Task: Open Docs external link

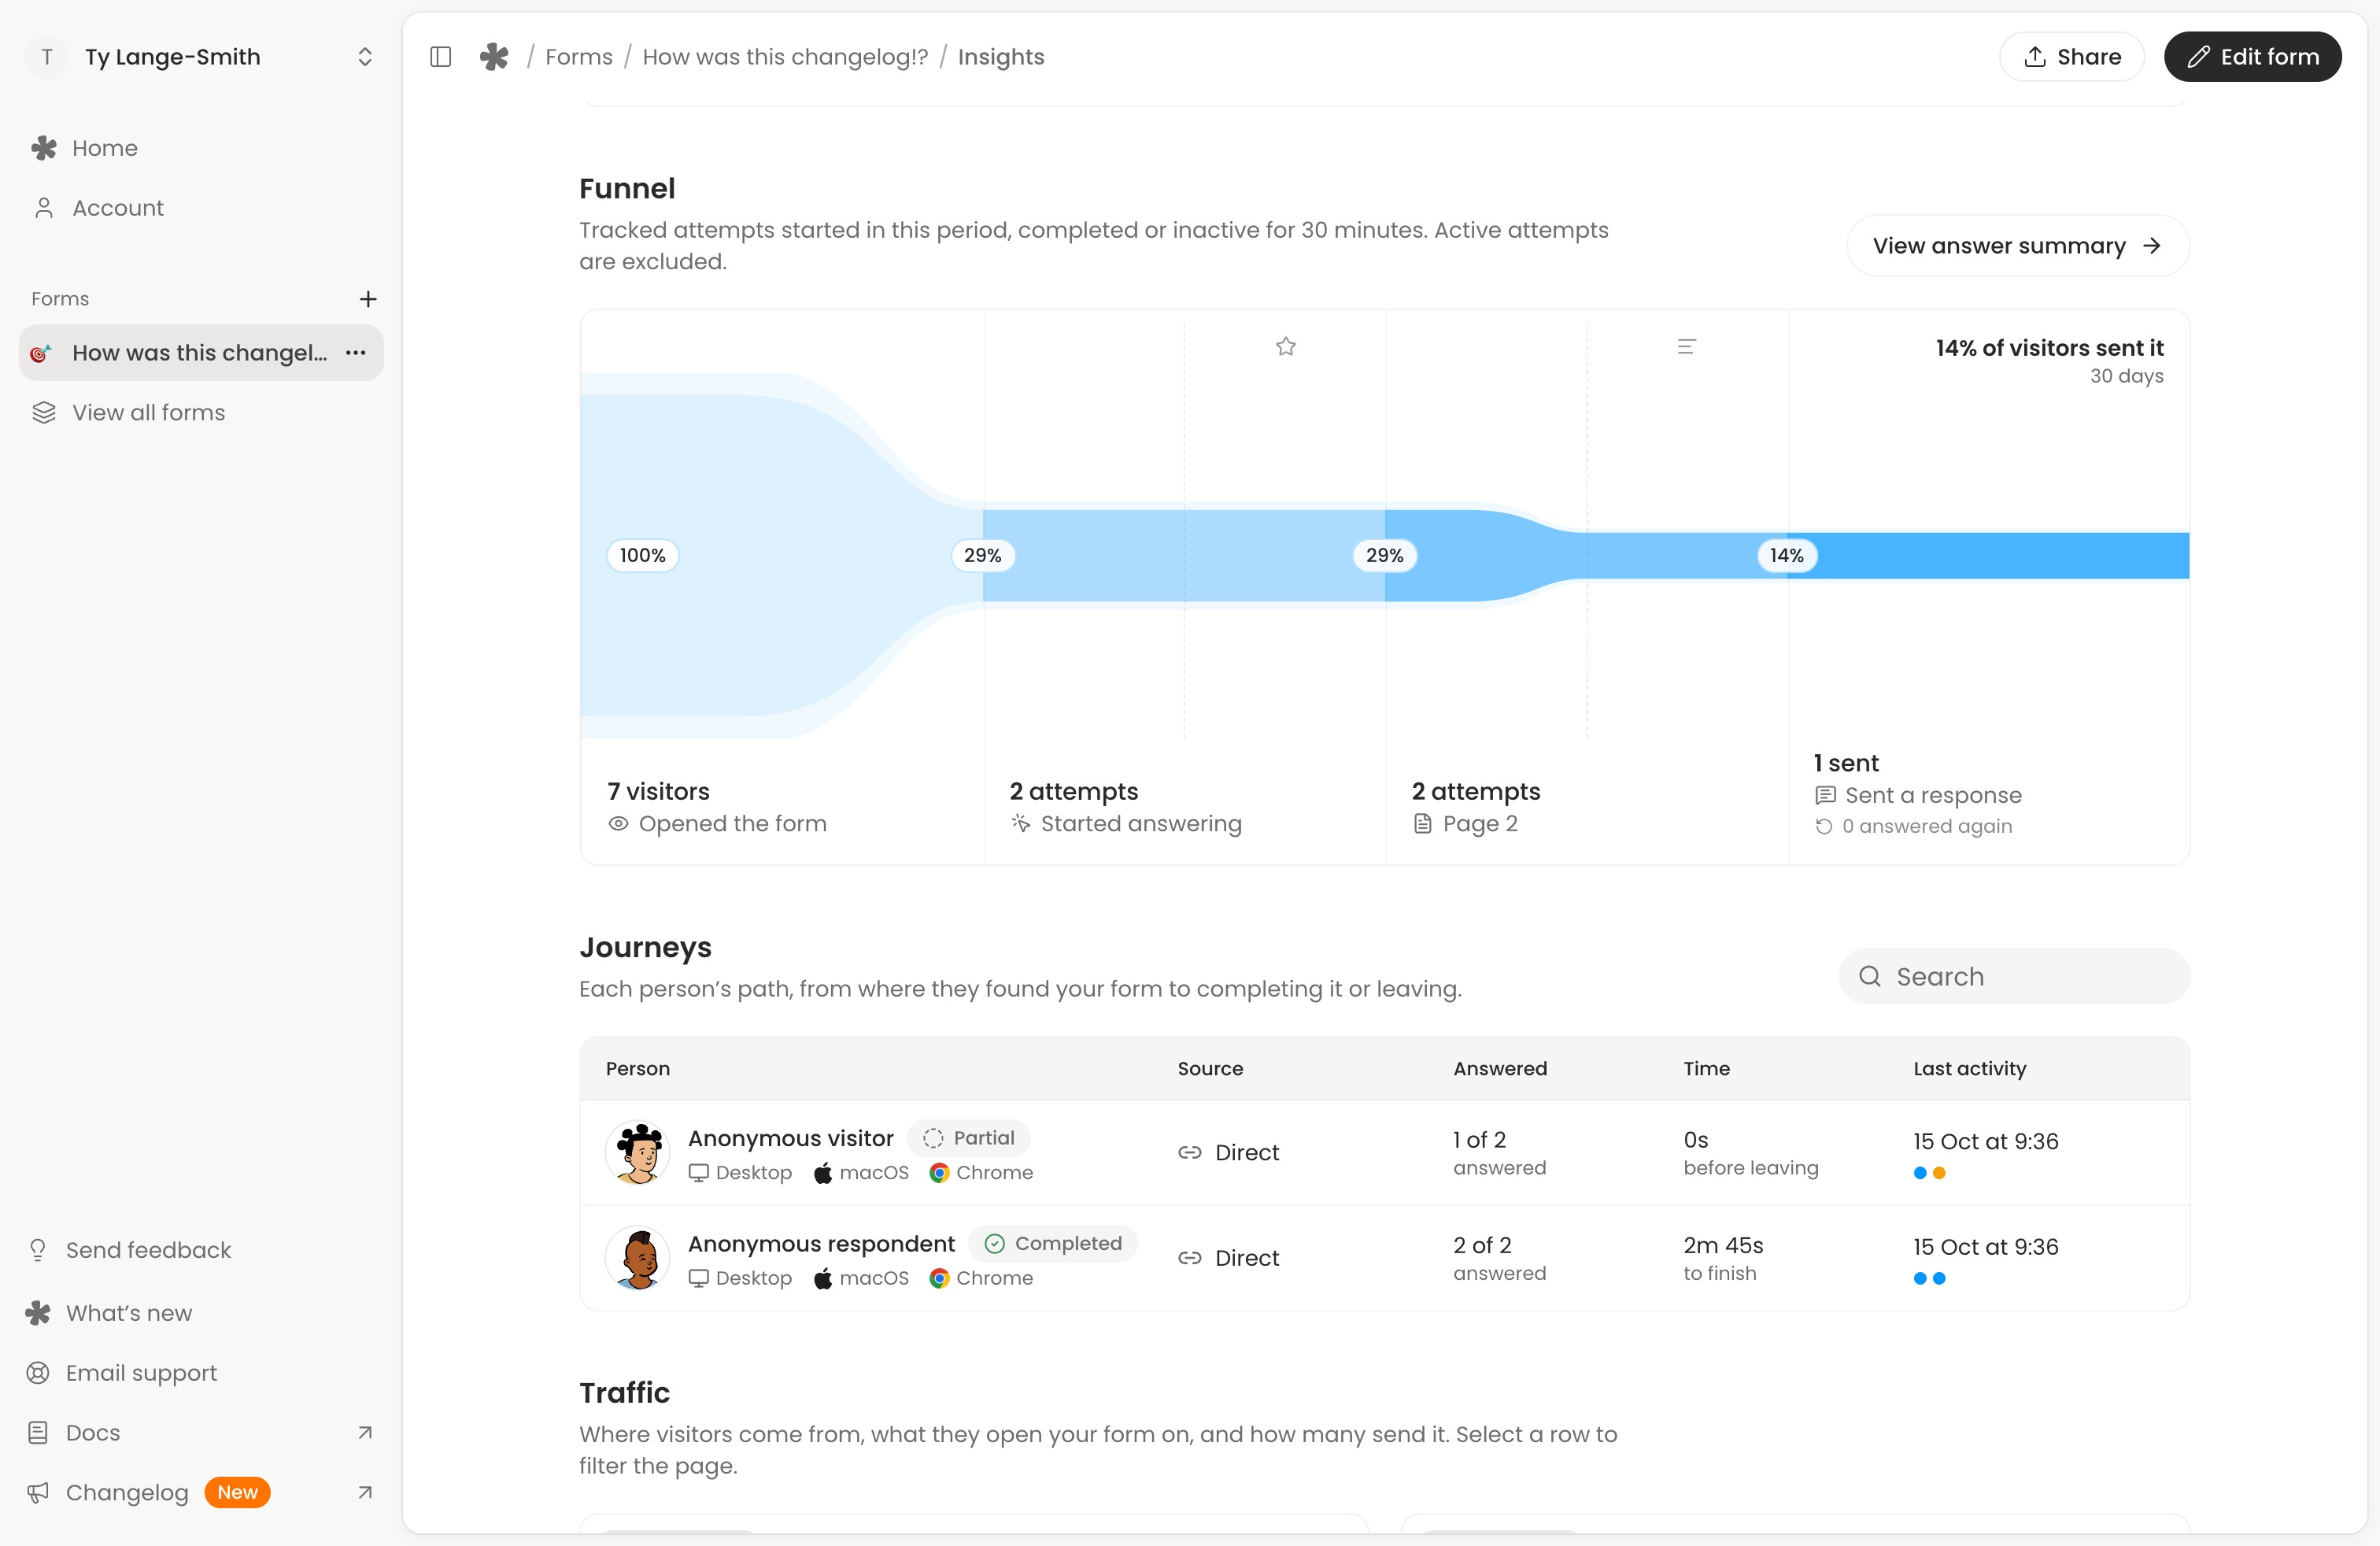Action: (x=201, y=1433)
